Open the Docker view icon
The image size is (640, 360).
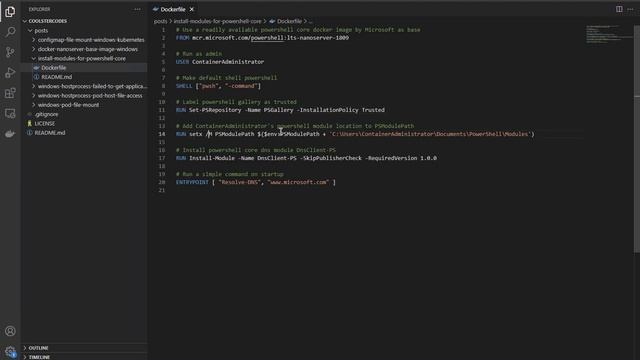[x=10, y=134]
